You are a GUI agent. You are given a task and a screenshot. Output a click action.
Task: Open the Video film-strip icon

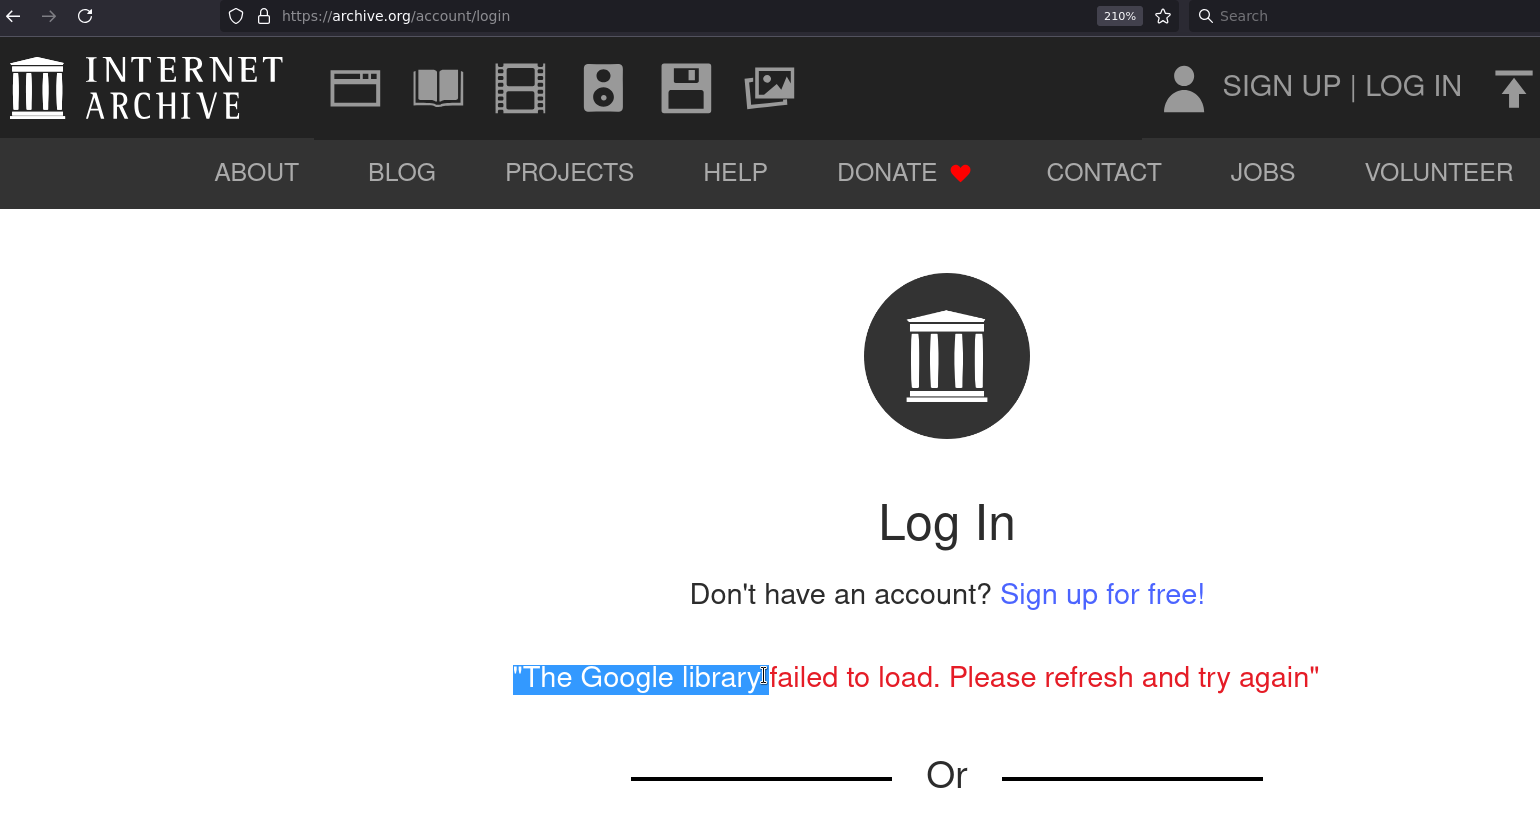[520, 88]
